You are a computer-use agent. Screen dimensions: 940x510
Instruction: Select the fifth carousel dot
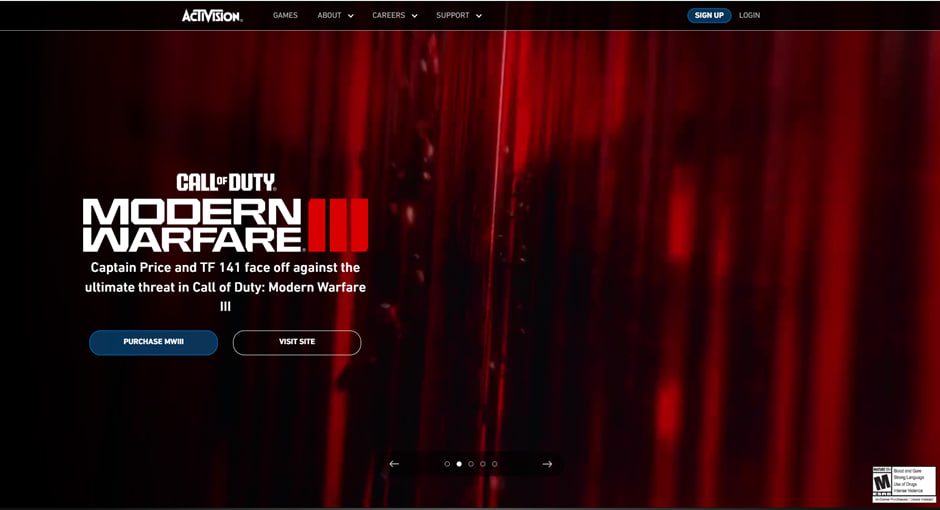coord(495,464)
